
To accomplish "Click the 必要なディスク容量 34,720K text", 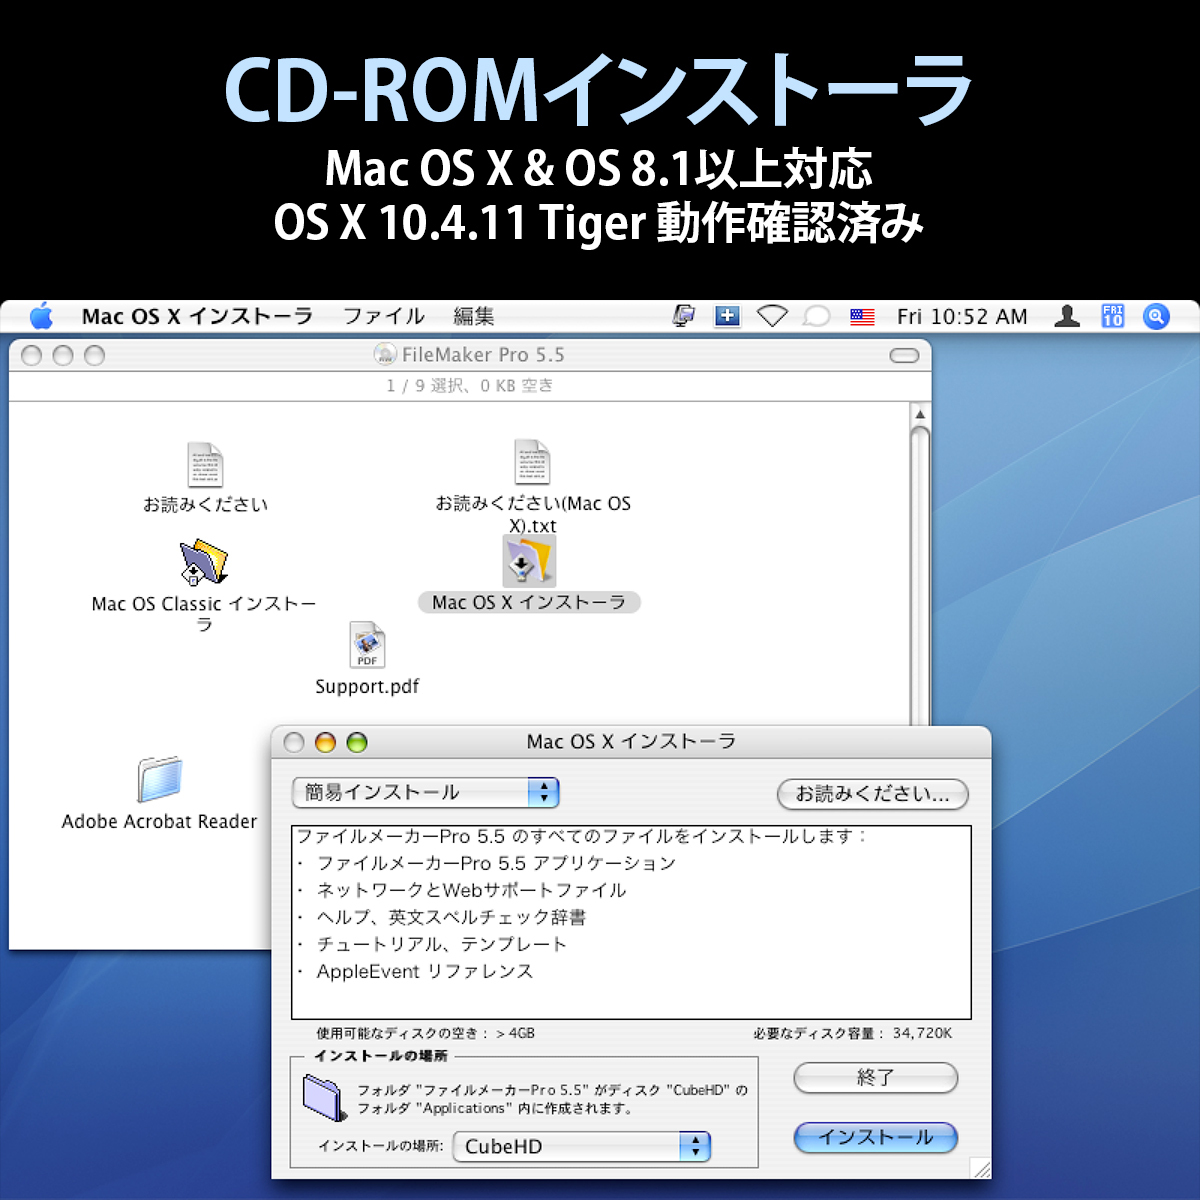I will tap(853, 1033).
